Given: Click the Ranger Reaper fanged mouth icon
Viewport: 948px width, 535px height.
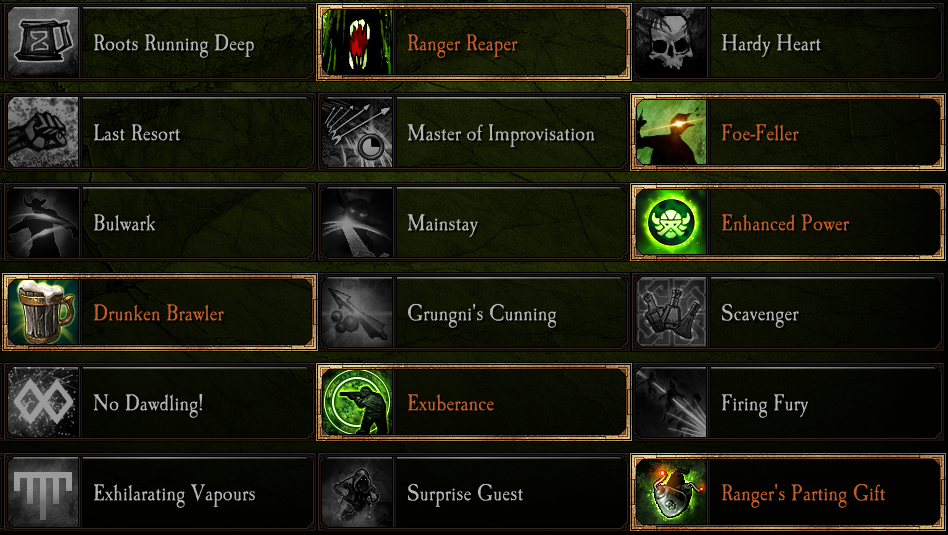Looking at the screenshot, I should (x=357, y=42).
